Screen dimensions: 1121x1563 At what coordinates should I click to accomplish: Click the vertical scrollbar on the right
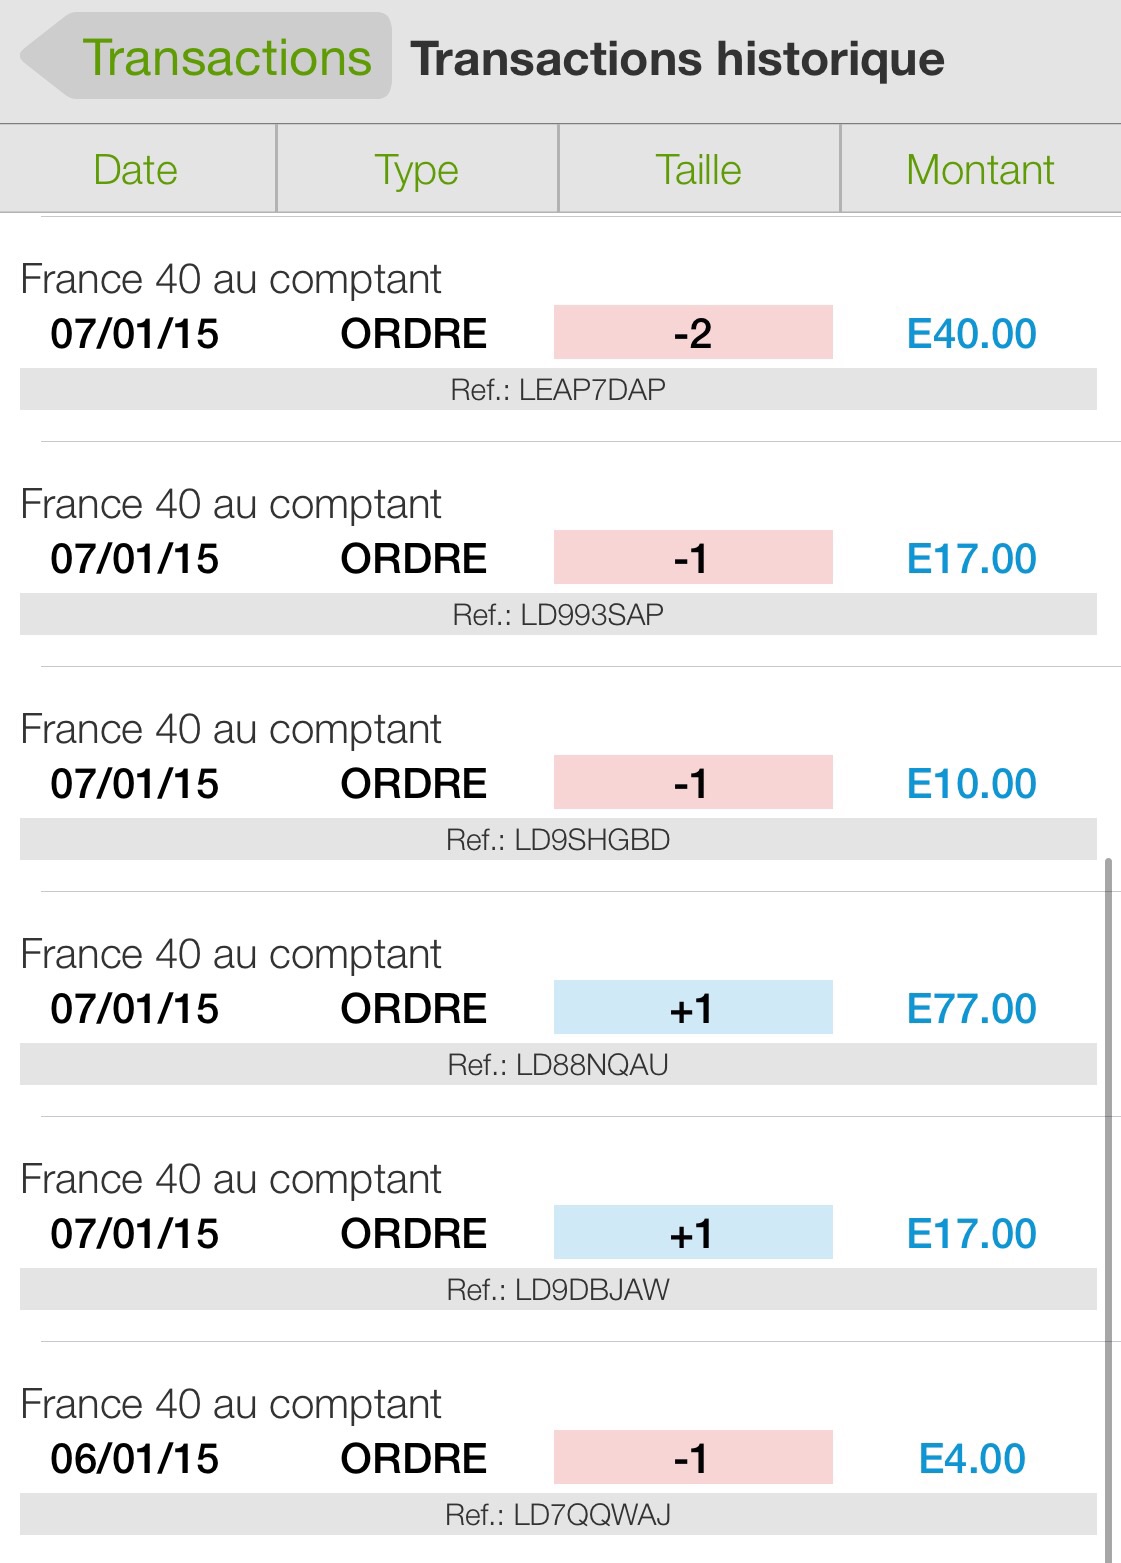tap(1108, 1200)
